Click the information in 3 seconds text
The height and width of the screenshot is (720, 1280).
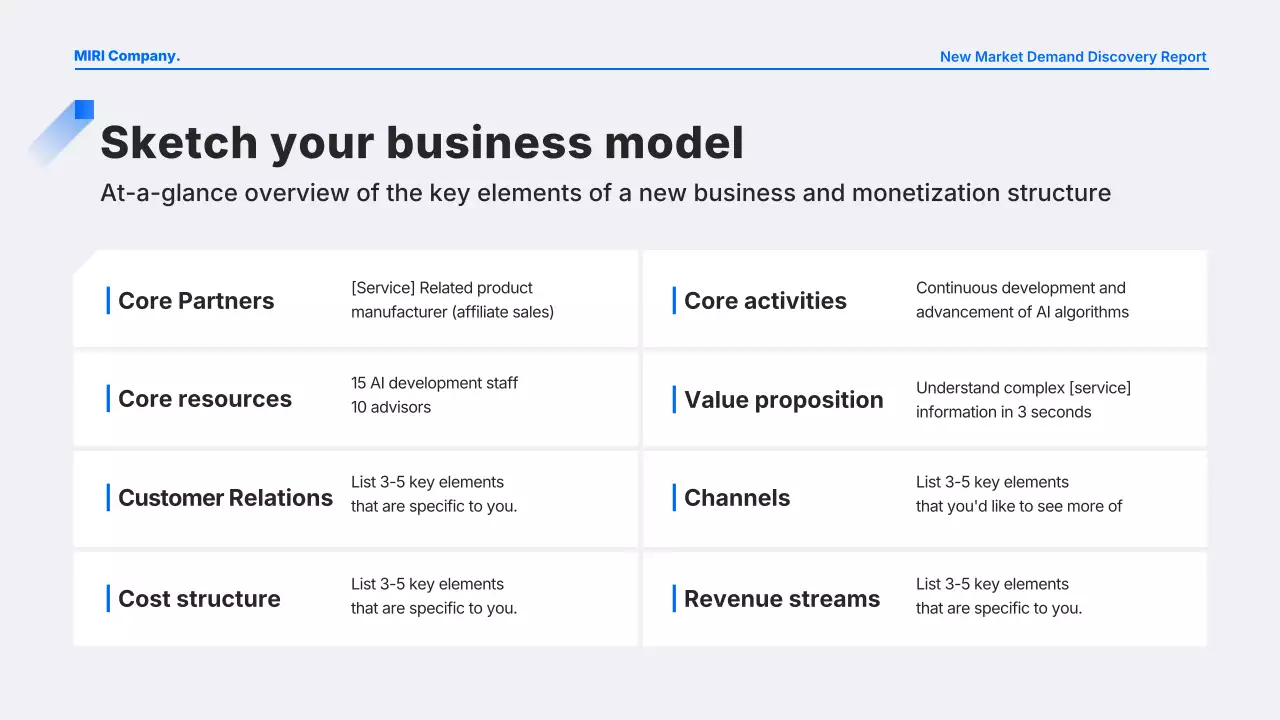point(1003,412)
